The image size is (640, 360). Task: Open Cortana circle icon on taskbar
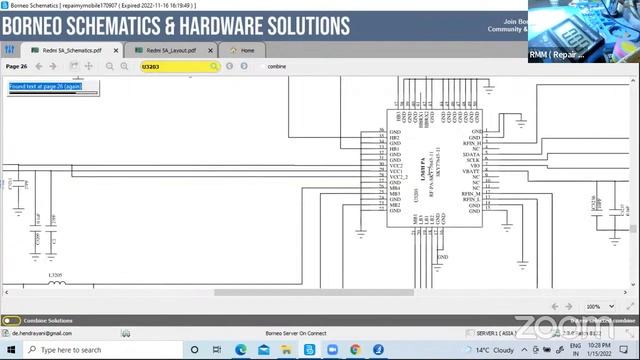(x=194, y=350)
